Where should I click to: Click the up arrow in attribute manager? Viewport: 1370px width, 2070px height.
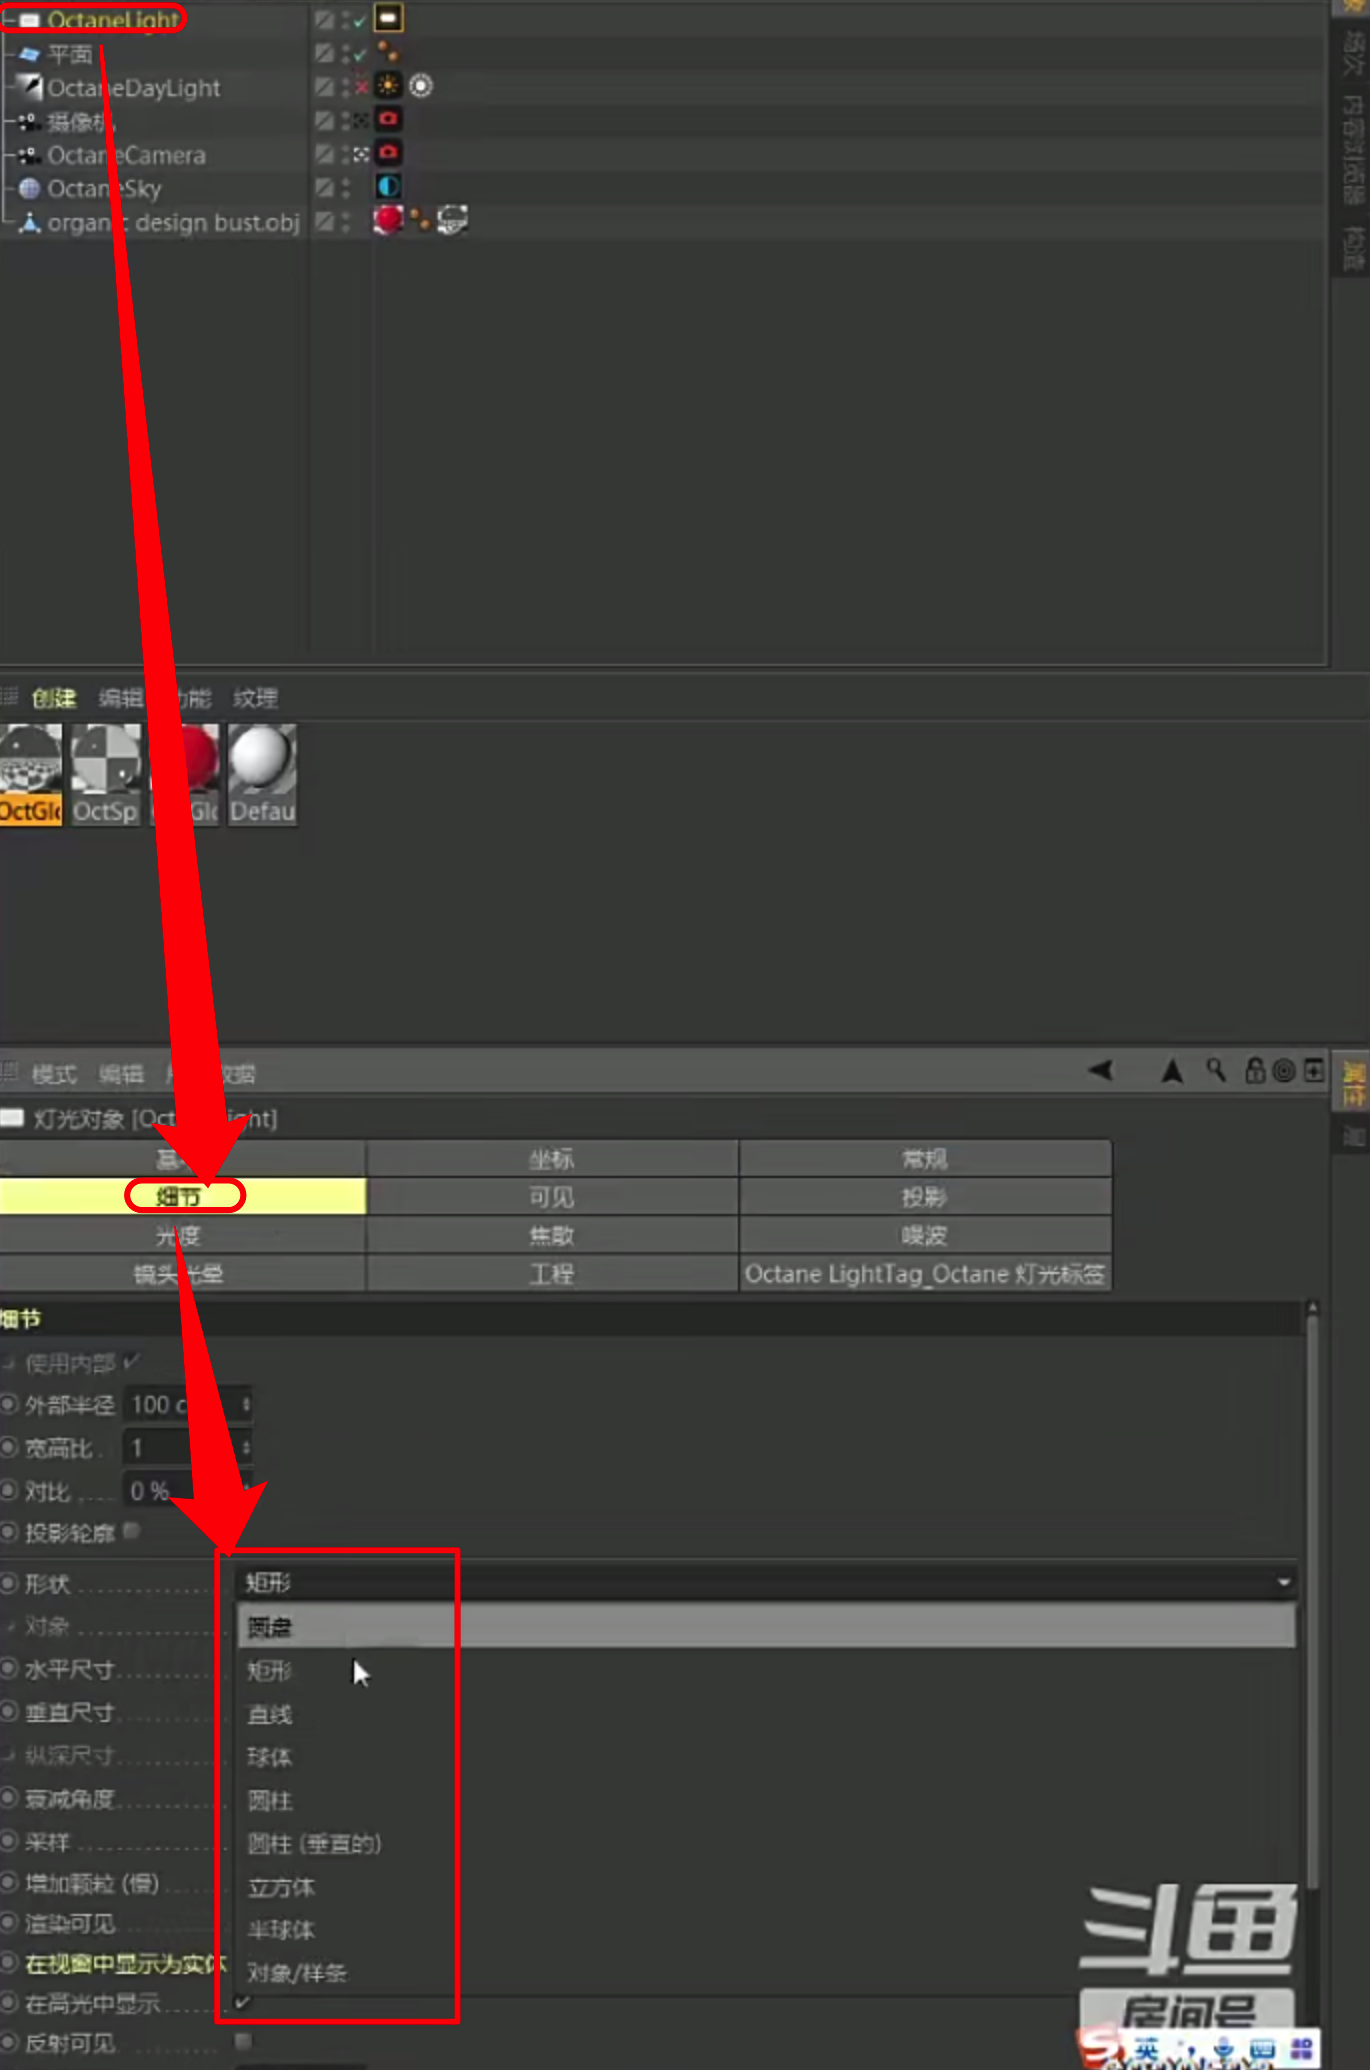tap(1172, 1071)
